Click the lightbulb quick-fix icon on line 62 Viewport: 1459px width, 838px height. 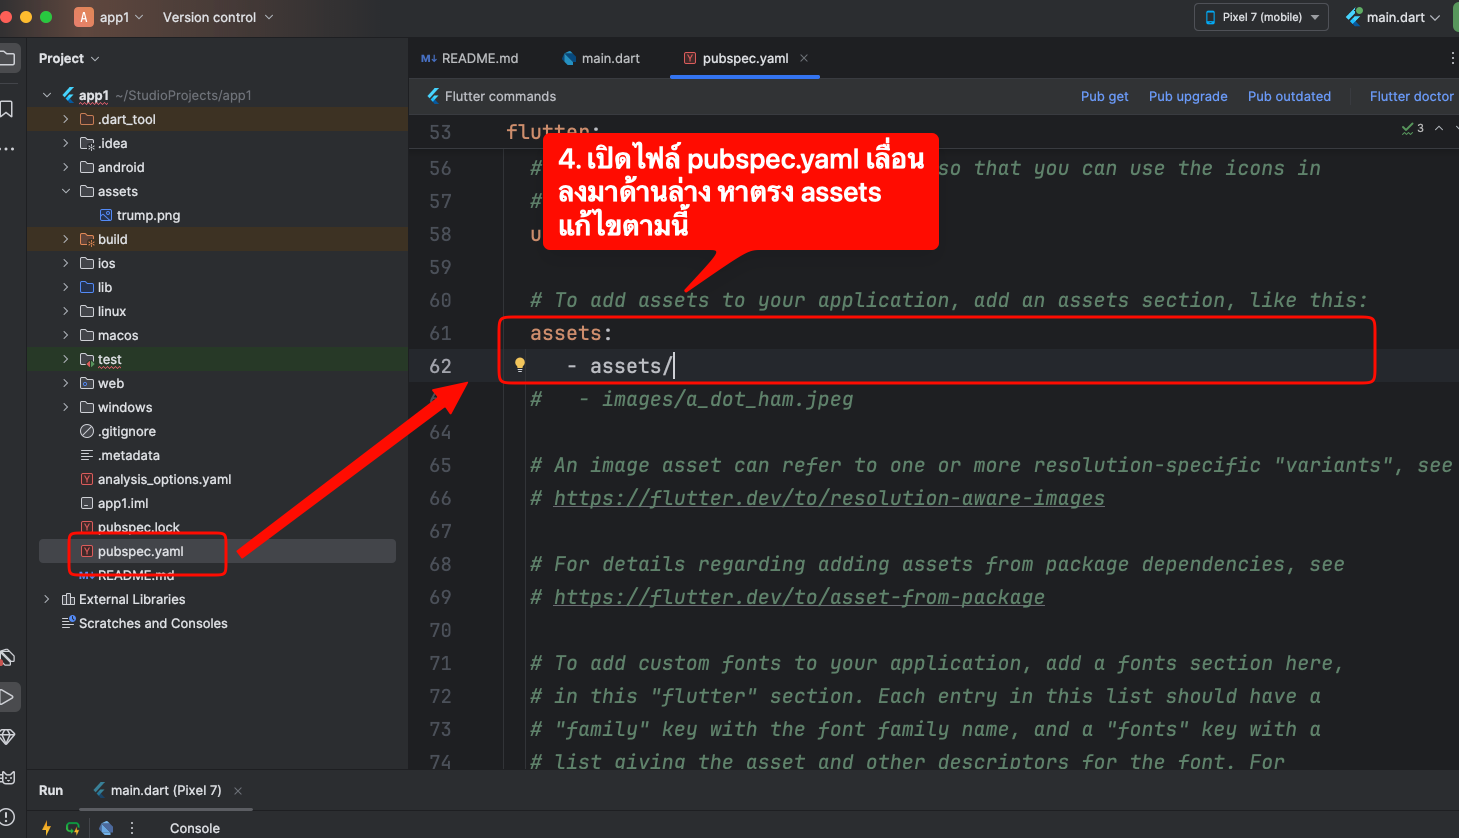(x=520, y=365)
